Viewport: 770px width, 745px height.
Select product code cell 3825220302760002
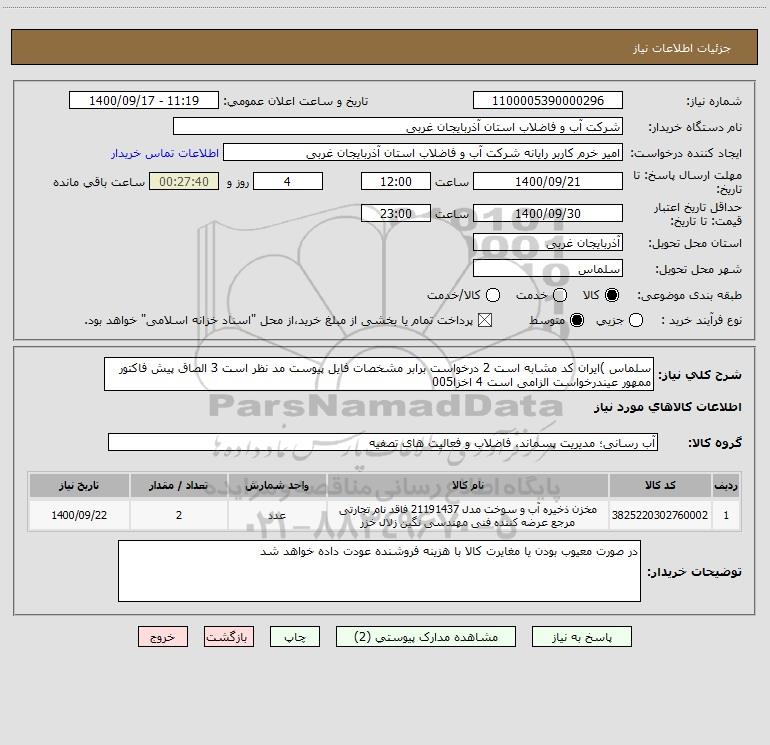pos(660,515)
